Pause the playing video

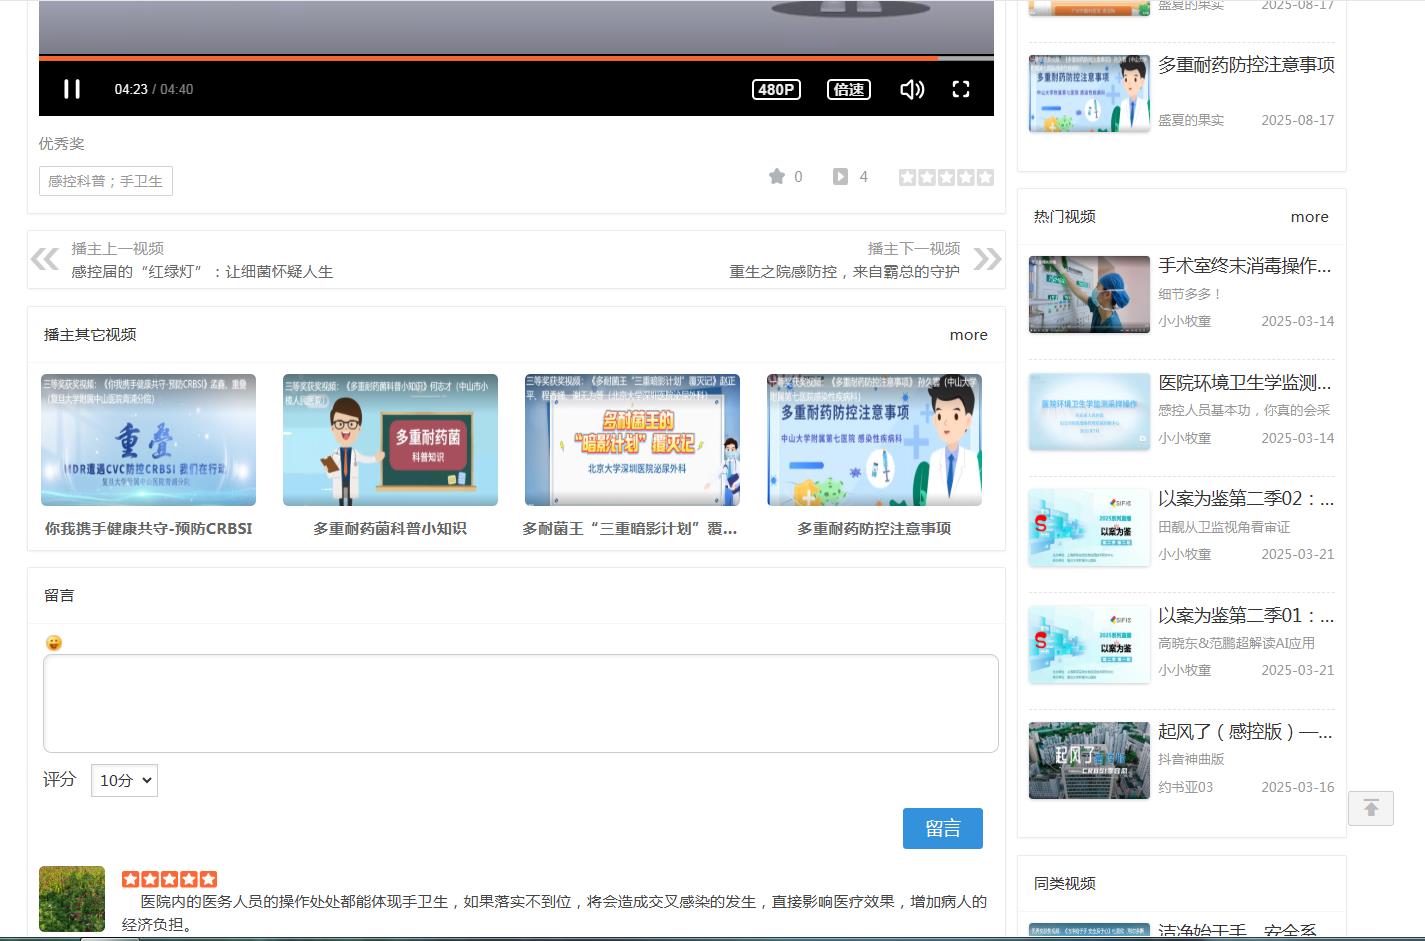coord(71,89)
